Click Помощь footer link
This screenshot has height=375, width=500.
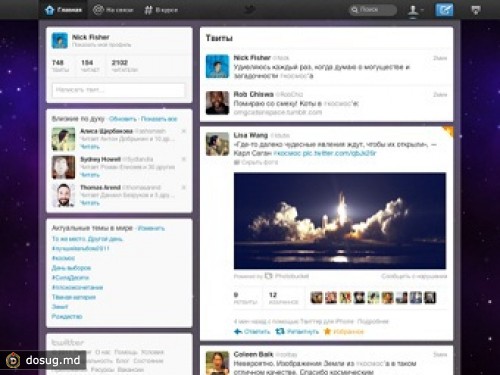tap(126, 352)
